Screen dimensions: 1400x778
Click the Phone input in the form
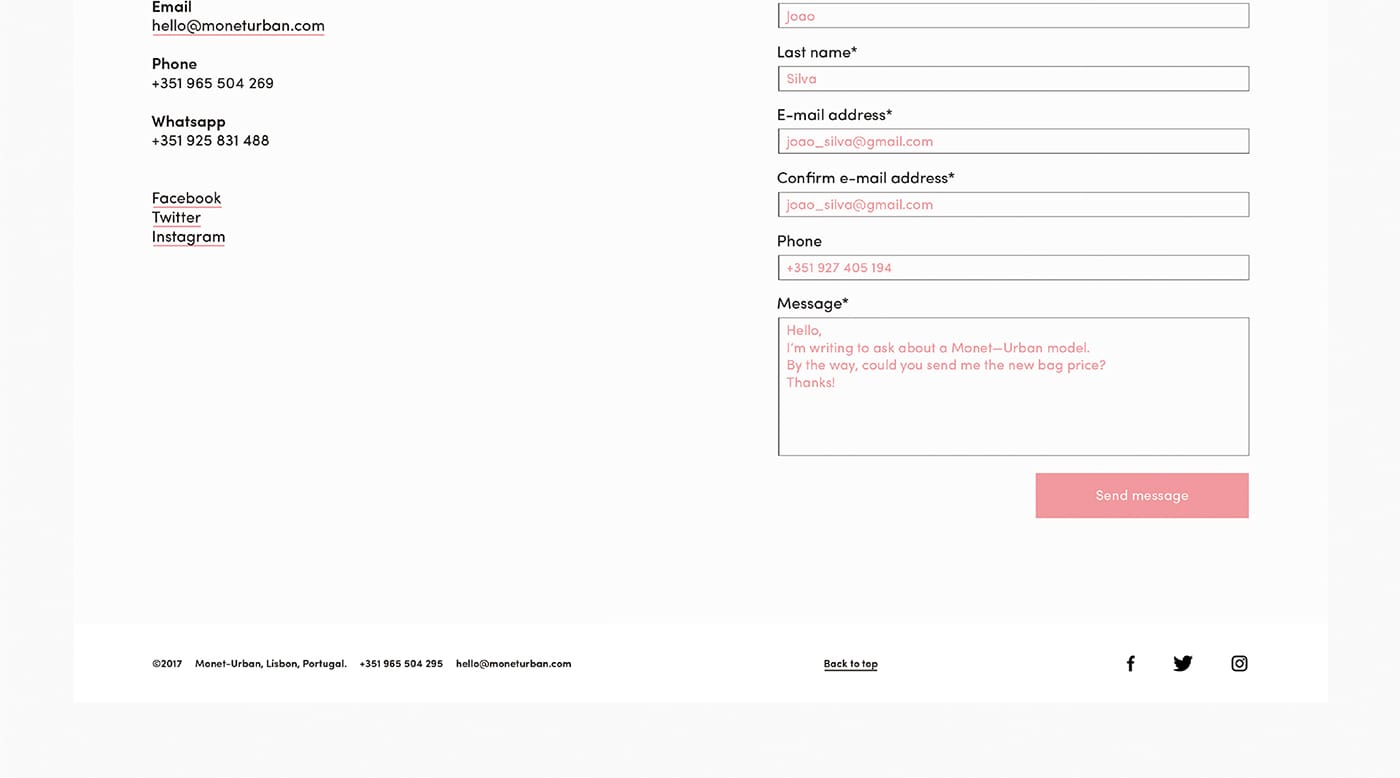coord(1012,267)
